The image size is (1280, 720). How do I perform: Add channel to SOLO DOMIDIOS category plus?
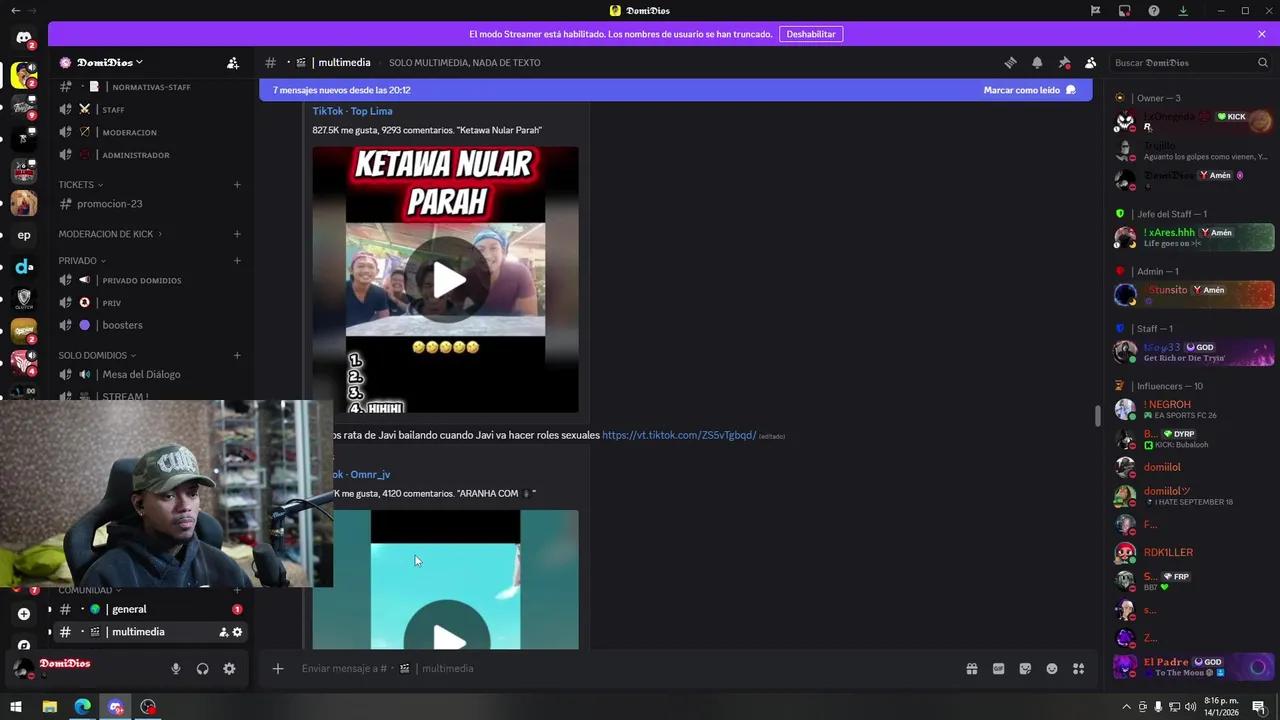[237, 355]
